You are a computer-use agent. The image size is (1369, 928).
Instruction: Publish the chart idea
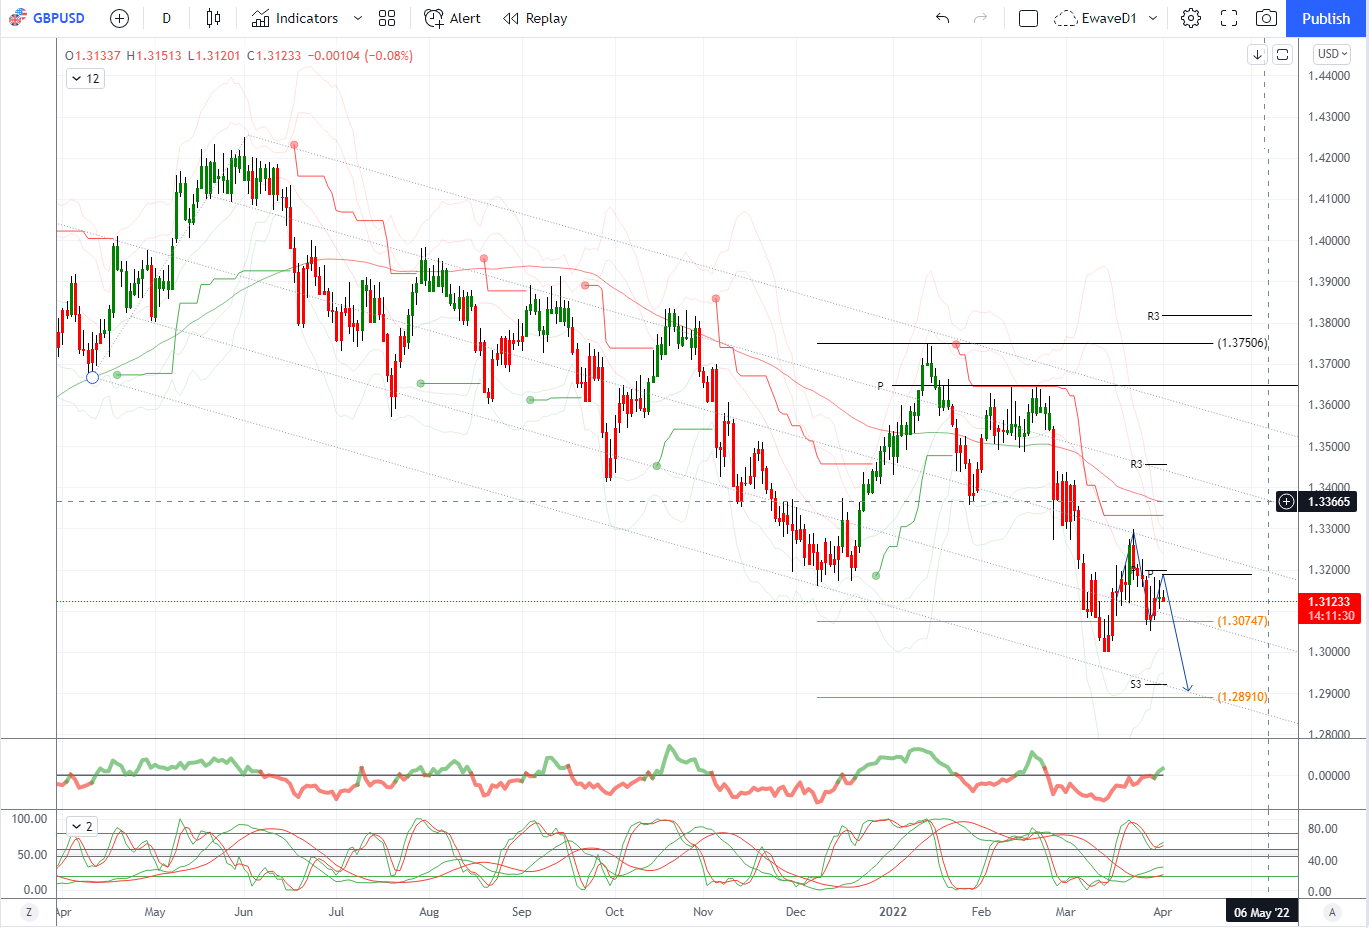click(x=1326, y=18)
